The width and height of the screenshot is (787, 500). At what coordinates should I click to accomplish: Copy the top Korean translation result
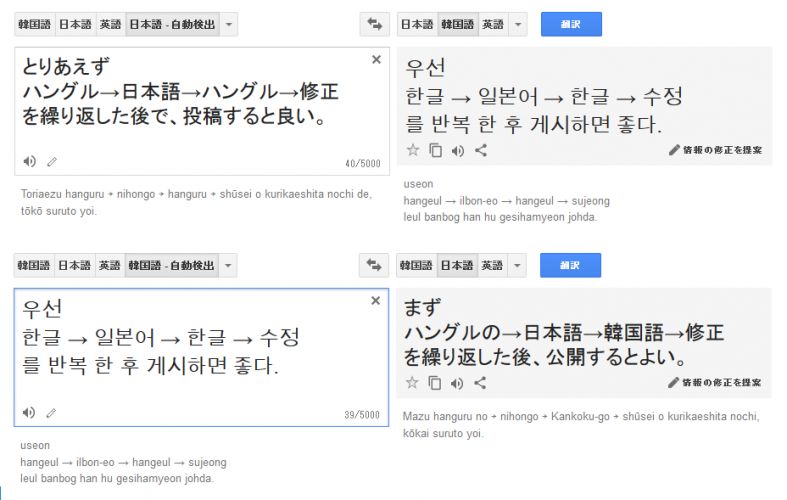[x=435, y=151]
